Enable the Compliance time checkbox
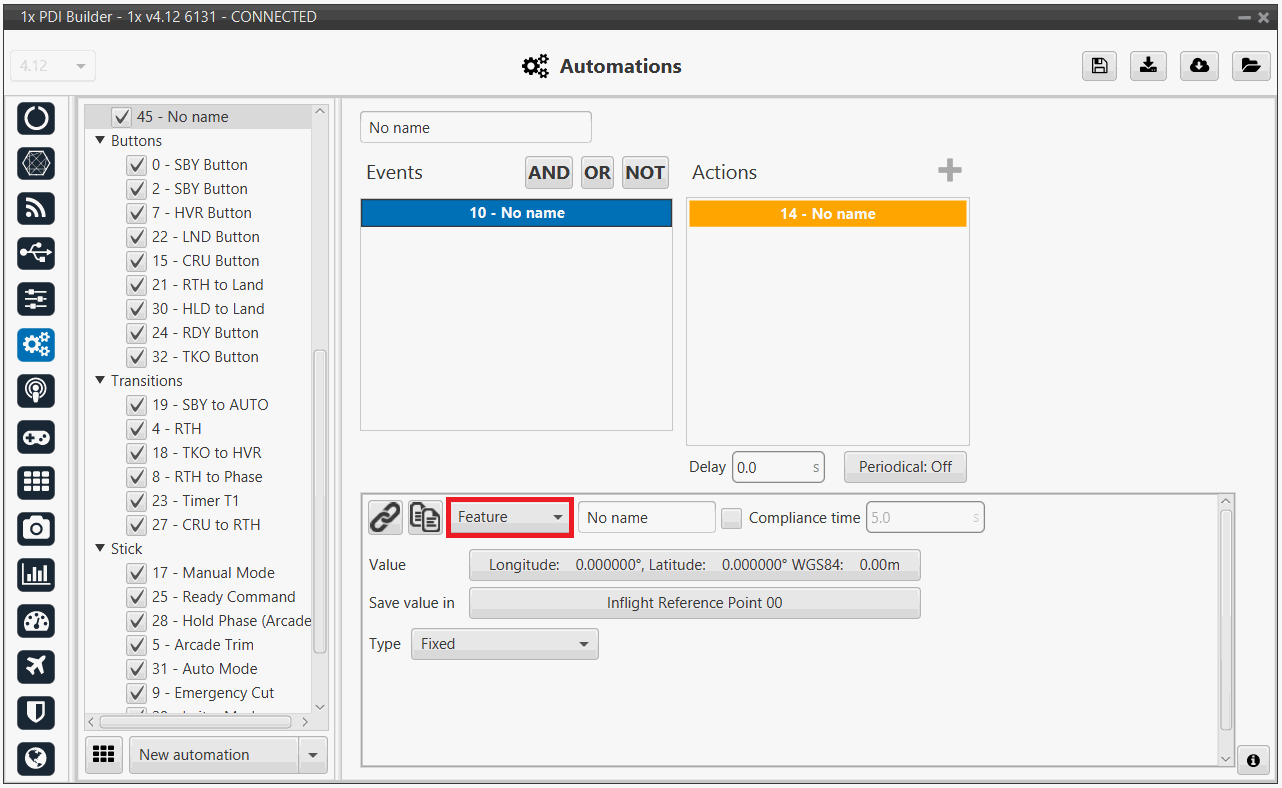 (x=732, y=518)
